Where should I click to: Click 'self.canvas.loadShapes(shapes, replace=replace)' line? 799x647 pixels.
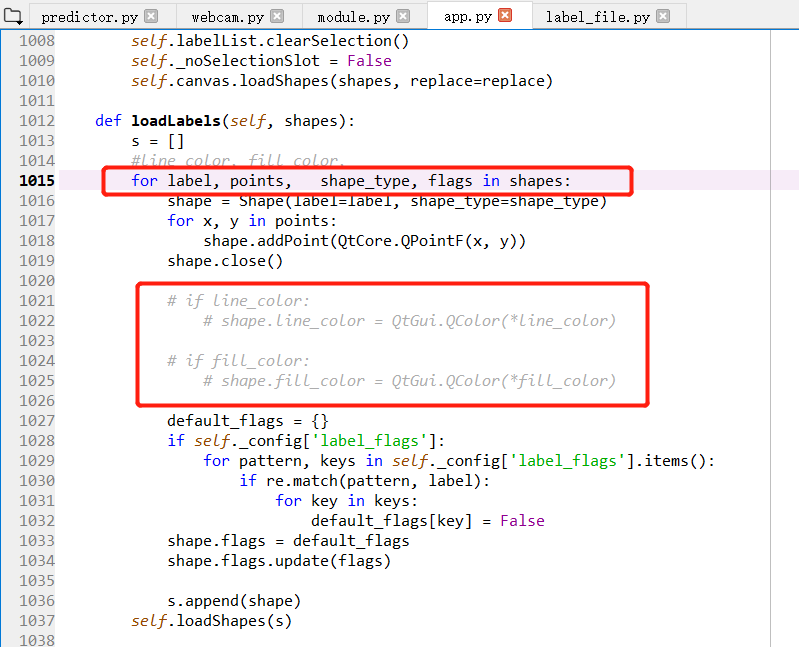tap(342, 80)
